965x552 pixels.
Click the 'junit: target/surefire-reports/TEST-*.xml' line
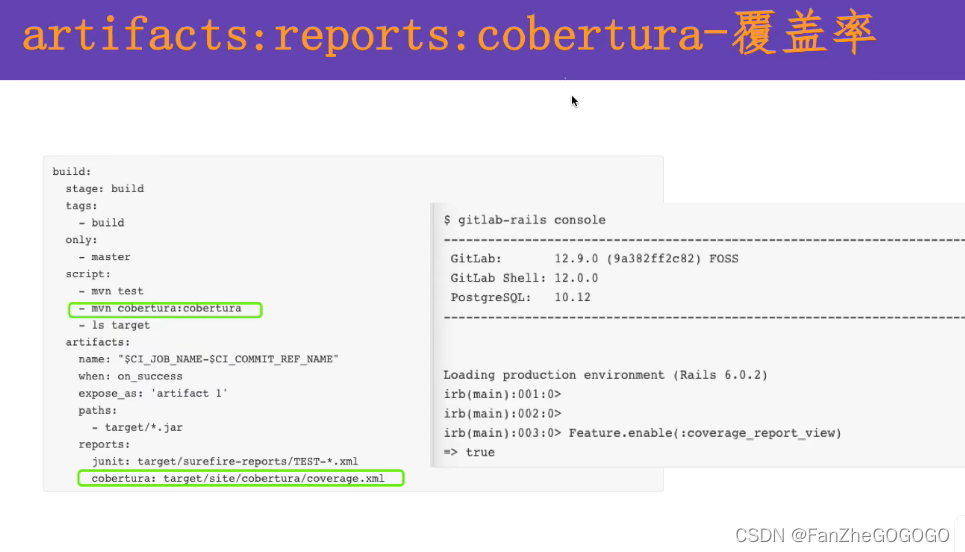click(225, 462)
